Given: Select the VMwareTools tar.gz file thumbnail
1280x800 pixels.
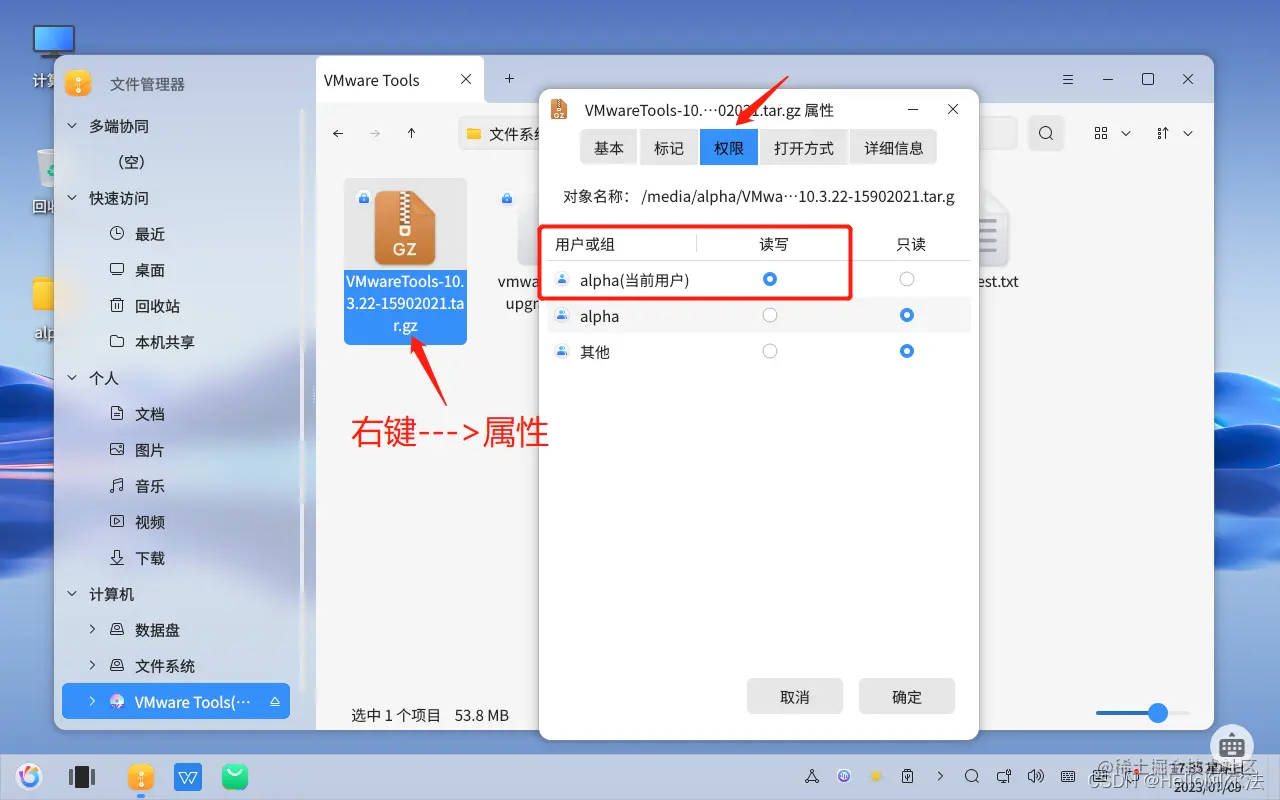Looking at the screenshot, I should coord(405,227).
